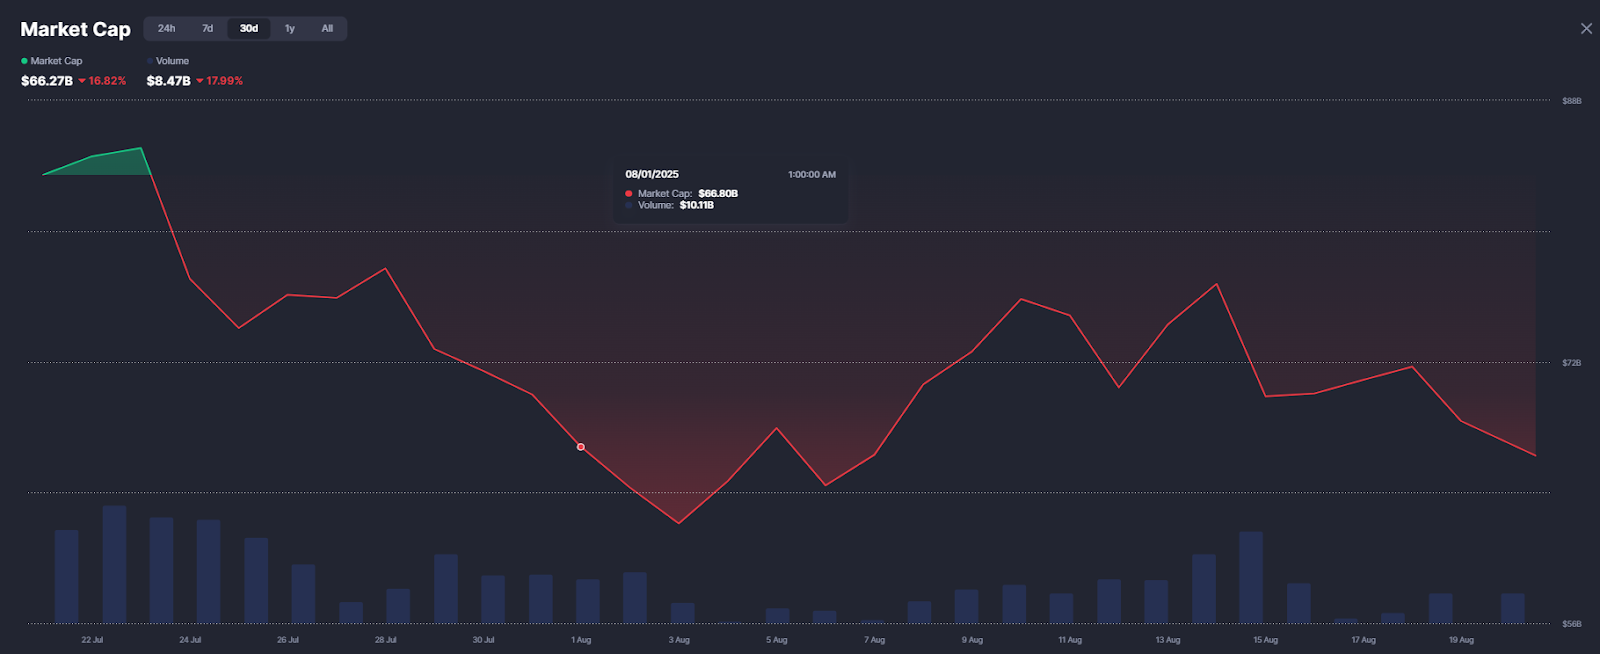1600x654 pixels.
Task: Display the All time range
Action: tap(327, 29)
